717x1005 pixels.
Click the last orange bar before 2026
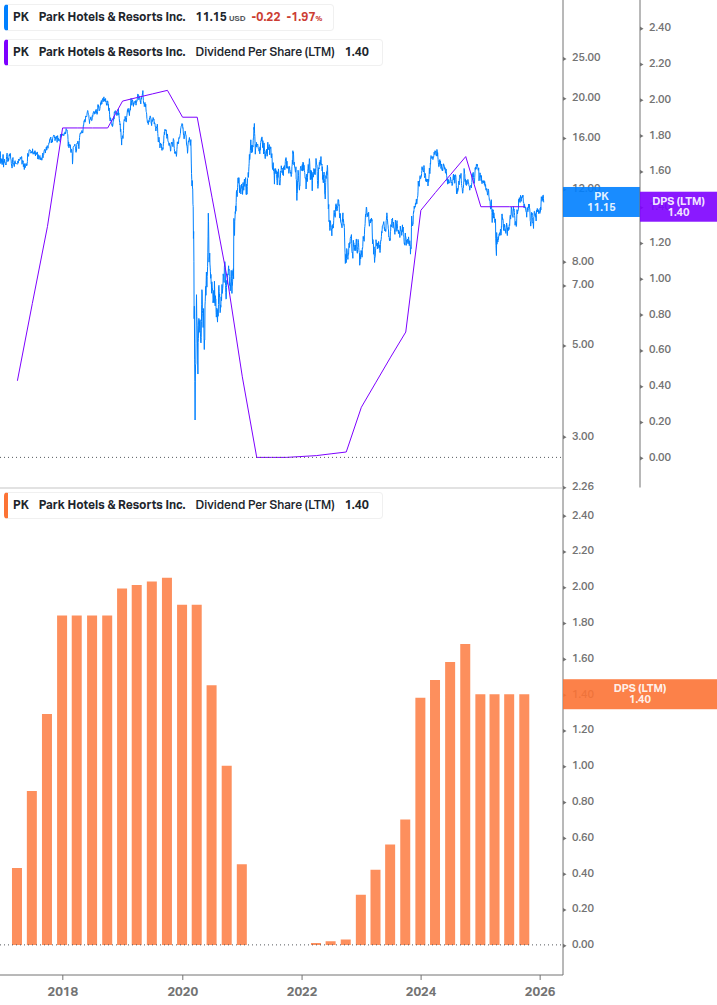pyautogui.click(x=524, y=819)
